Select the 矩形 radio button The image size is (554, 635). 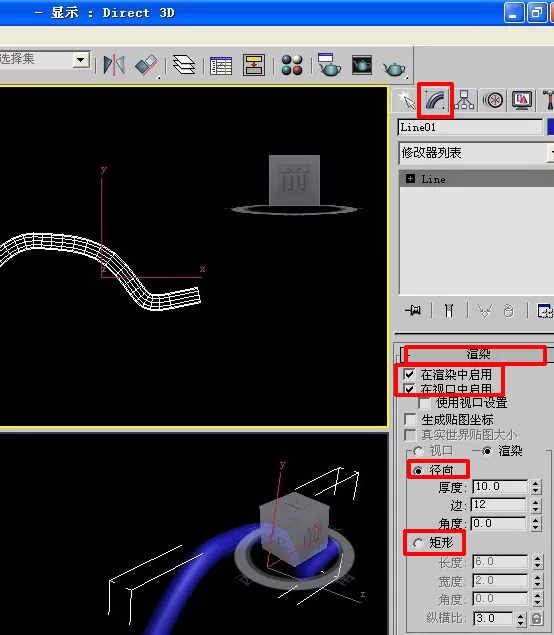[x=418, y=543]
